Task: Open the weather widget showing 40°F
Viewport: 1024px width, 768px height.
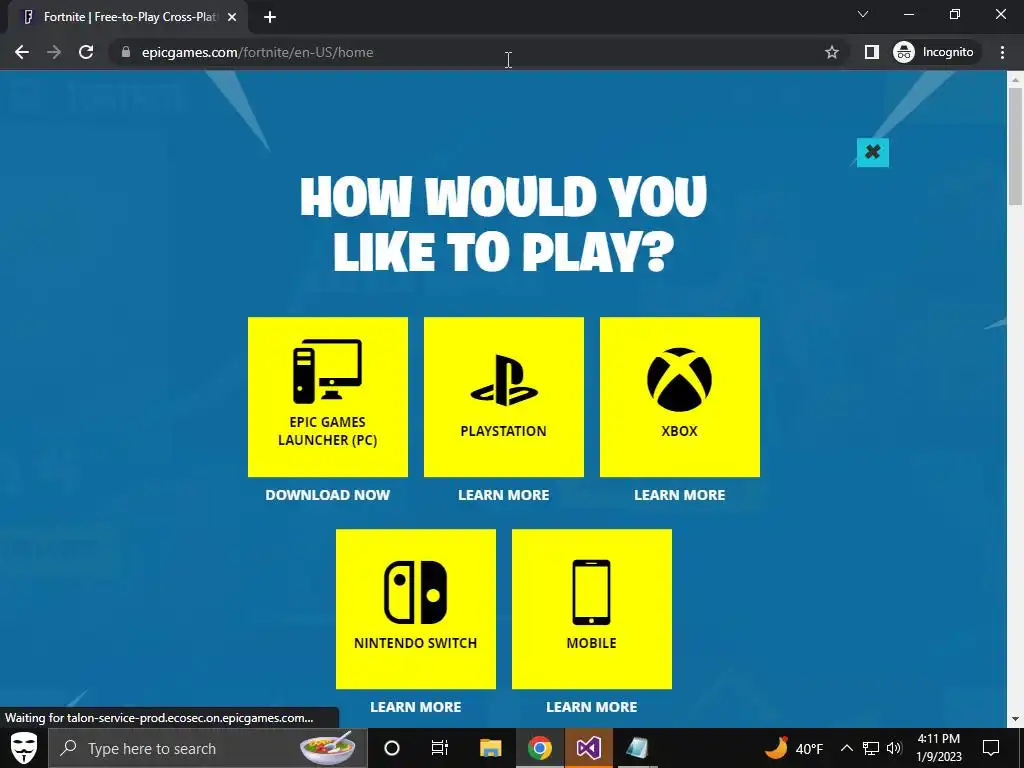Action: tap(793, 748)
